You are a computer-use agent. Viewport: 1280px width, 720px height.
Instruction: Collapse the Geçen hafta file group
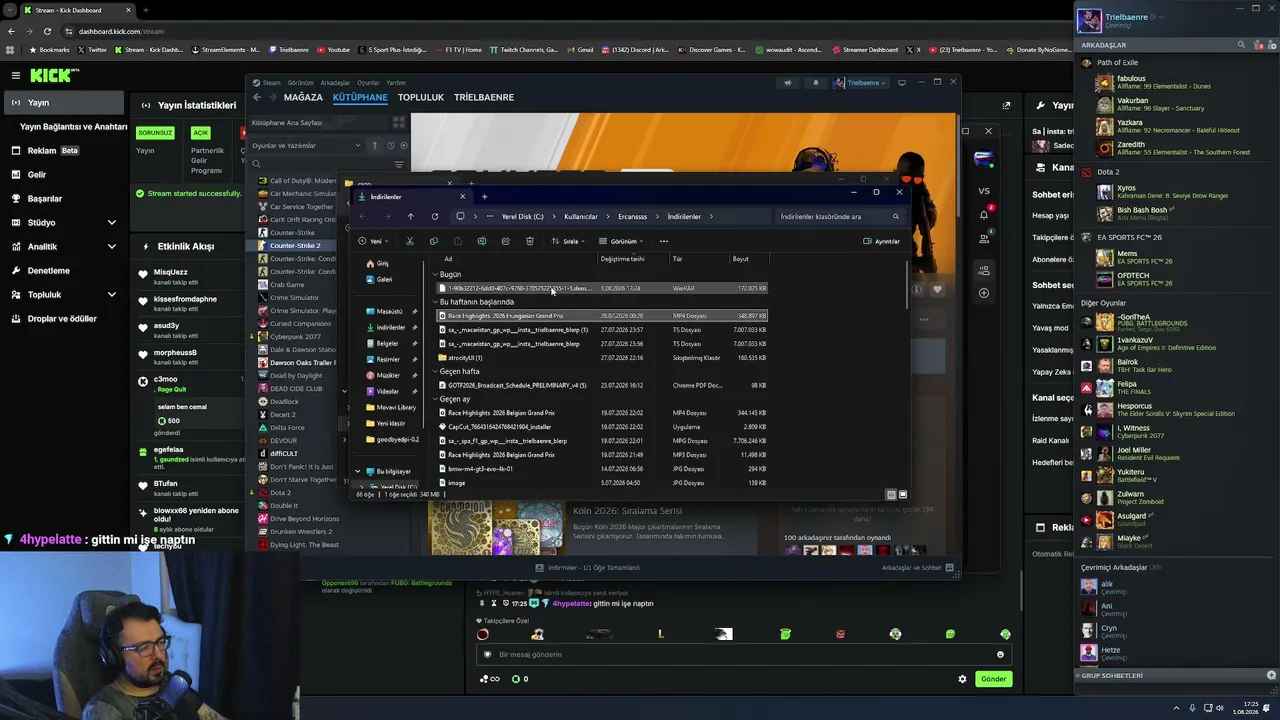(436, 371)
